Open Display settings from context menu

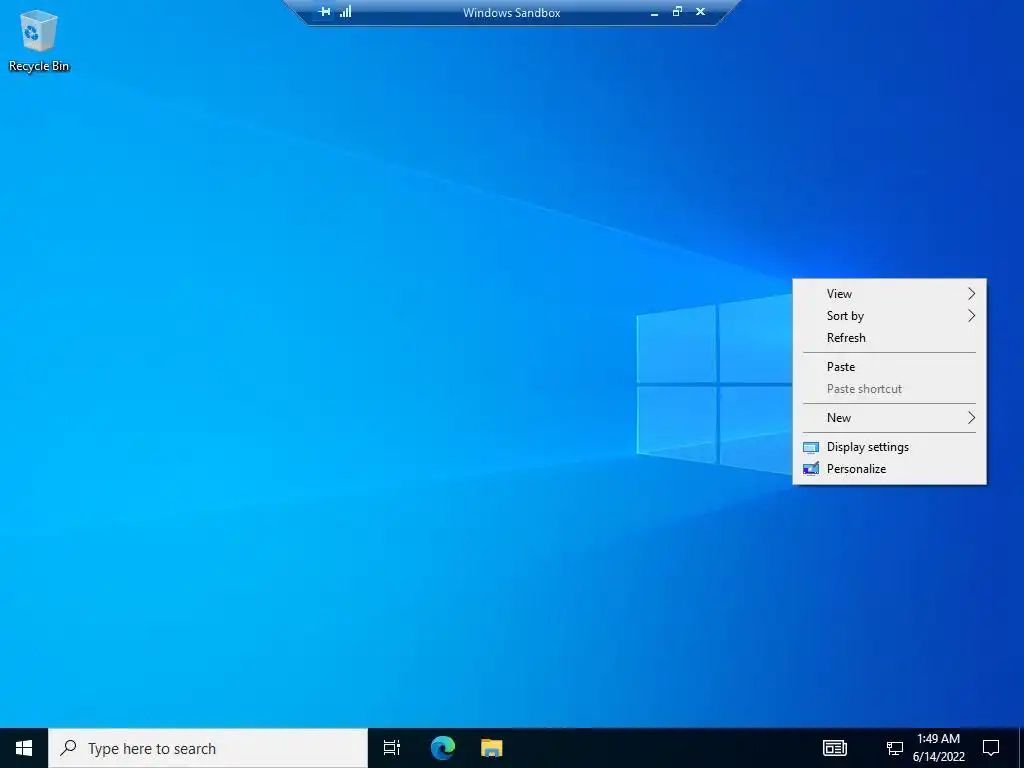[x=889, y=447]
